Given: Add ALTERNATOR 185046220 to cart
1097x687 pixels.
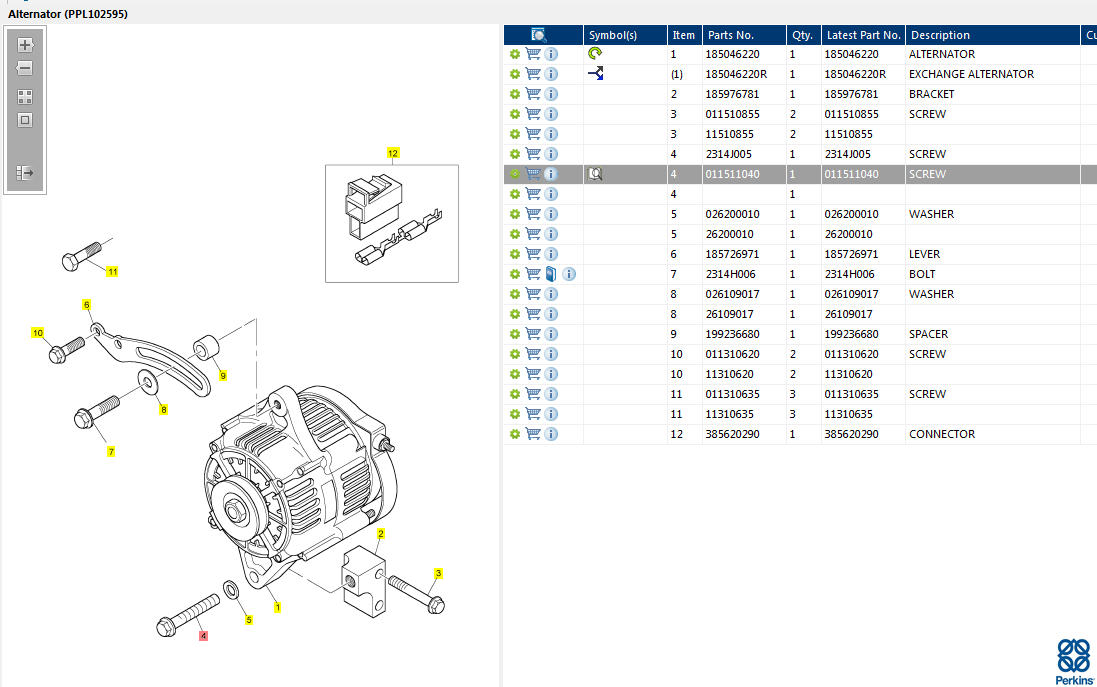Looking at the screenshot, I should 533,54.
